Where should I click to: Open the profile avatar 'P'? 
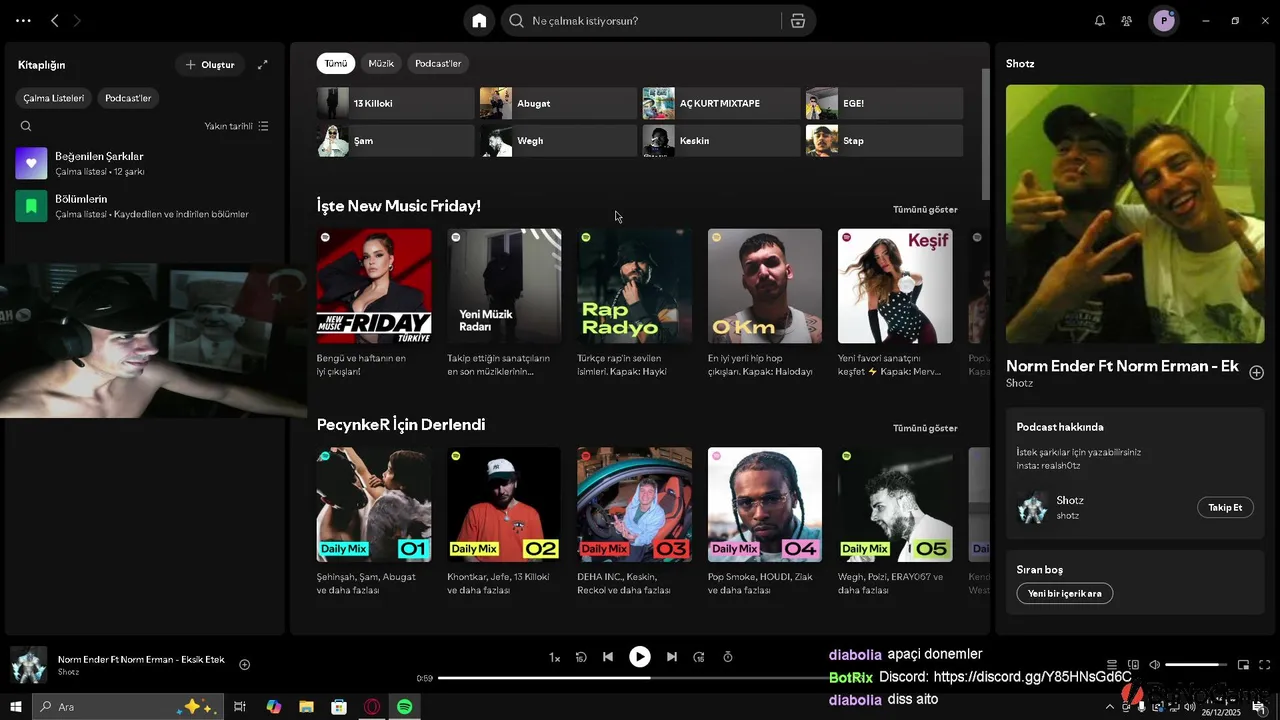coord(1164,21)
